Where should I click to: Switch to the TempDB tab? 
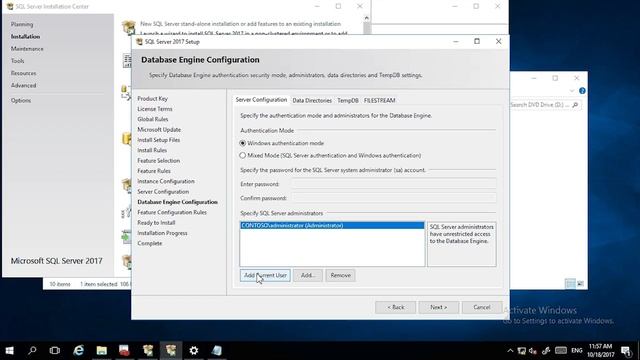pos(347,100)
